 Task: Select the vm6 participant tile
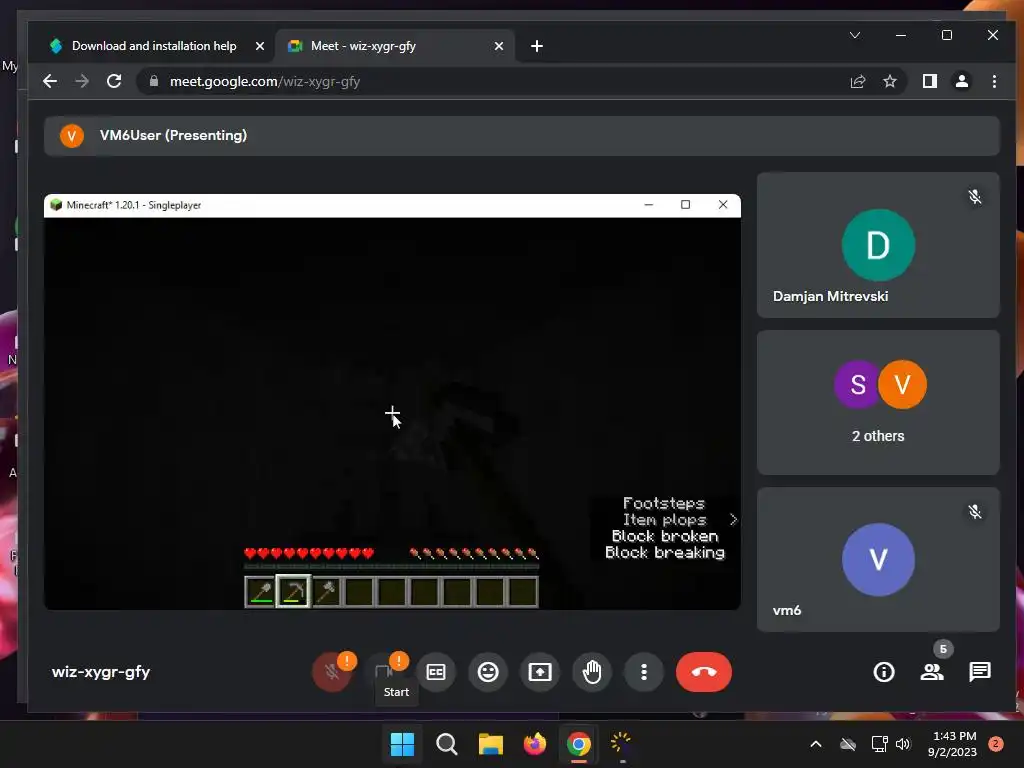pos(878,560)
